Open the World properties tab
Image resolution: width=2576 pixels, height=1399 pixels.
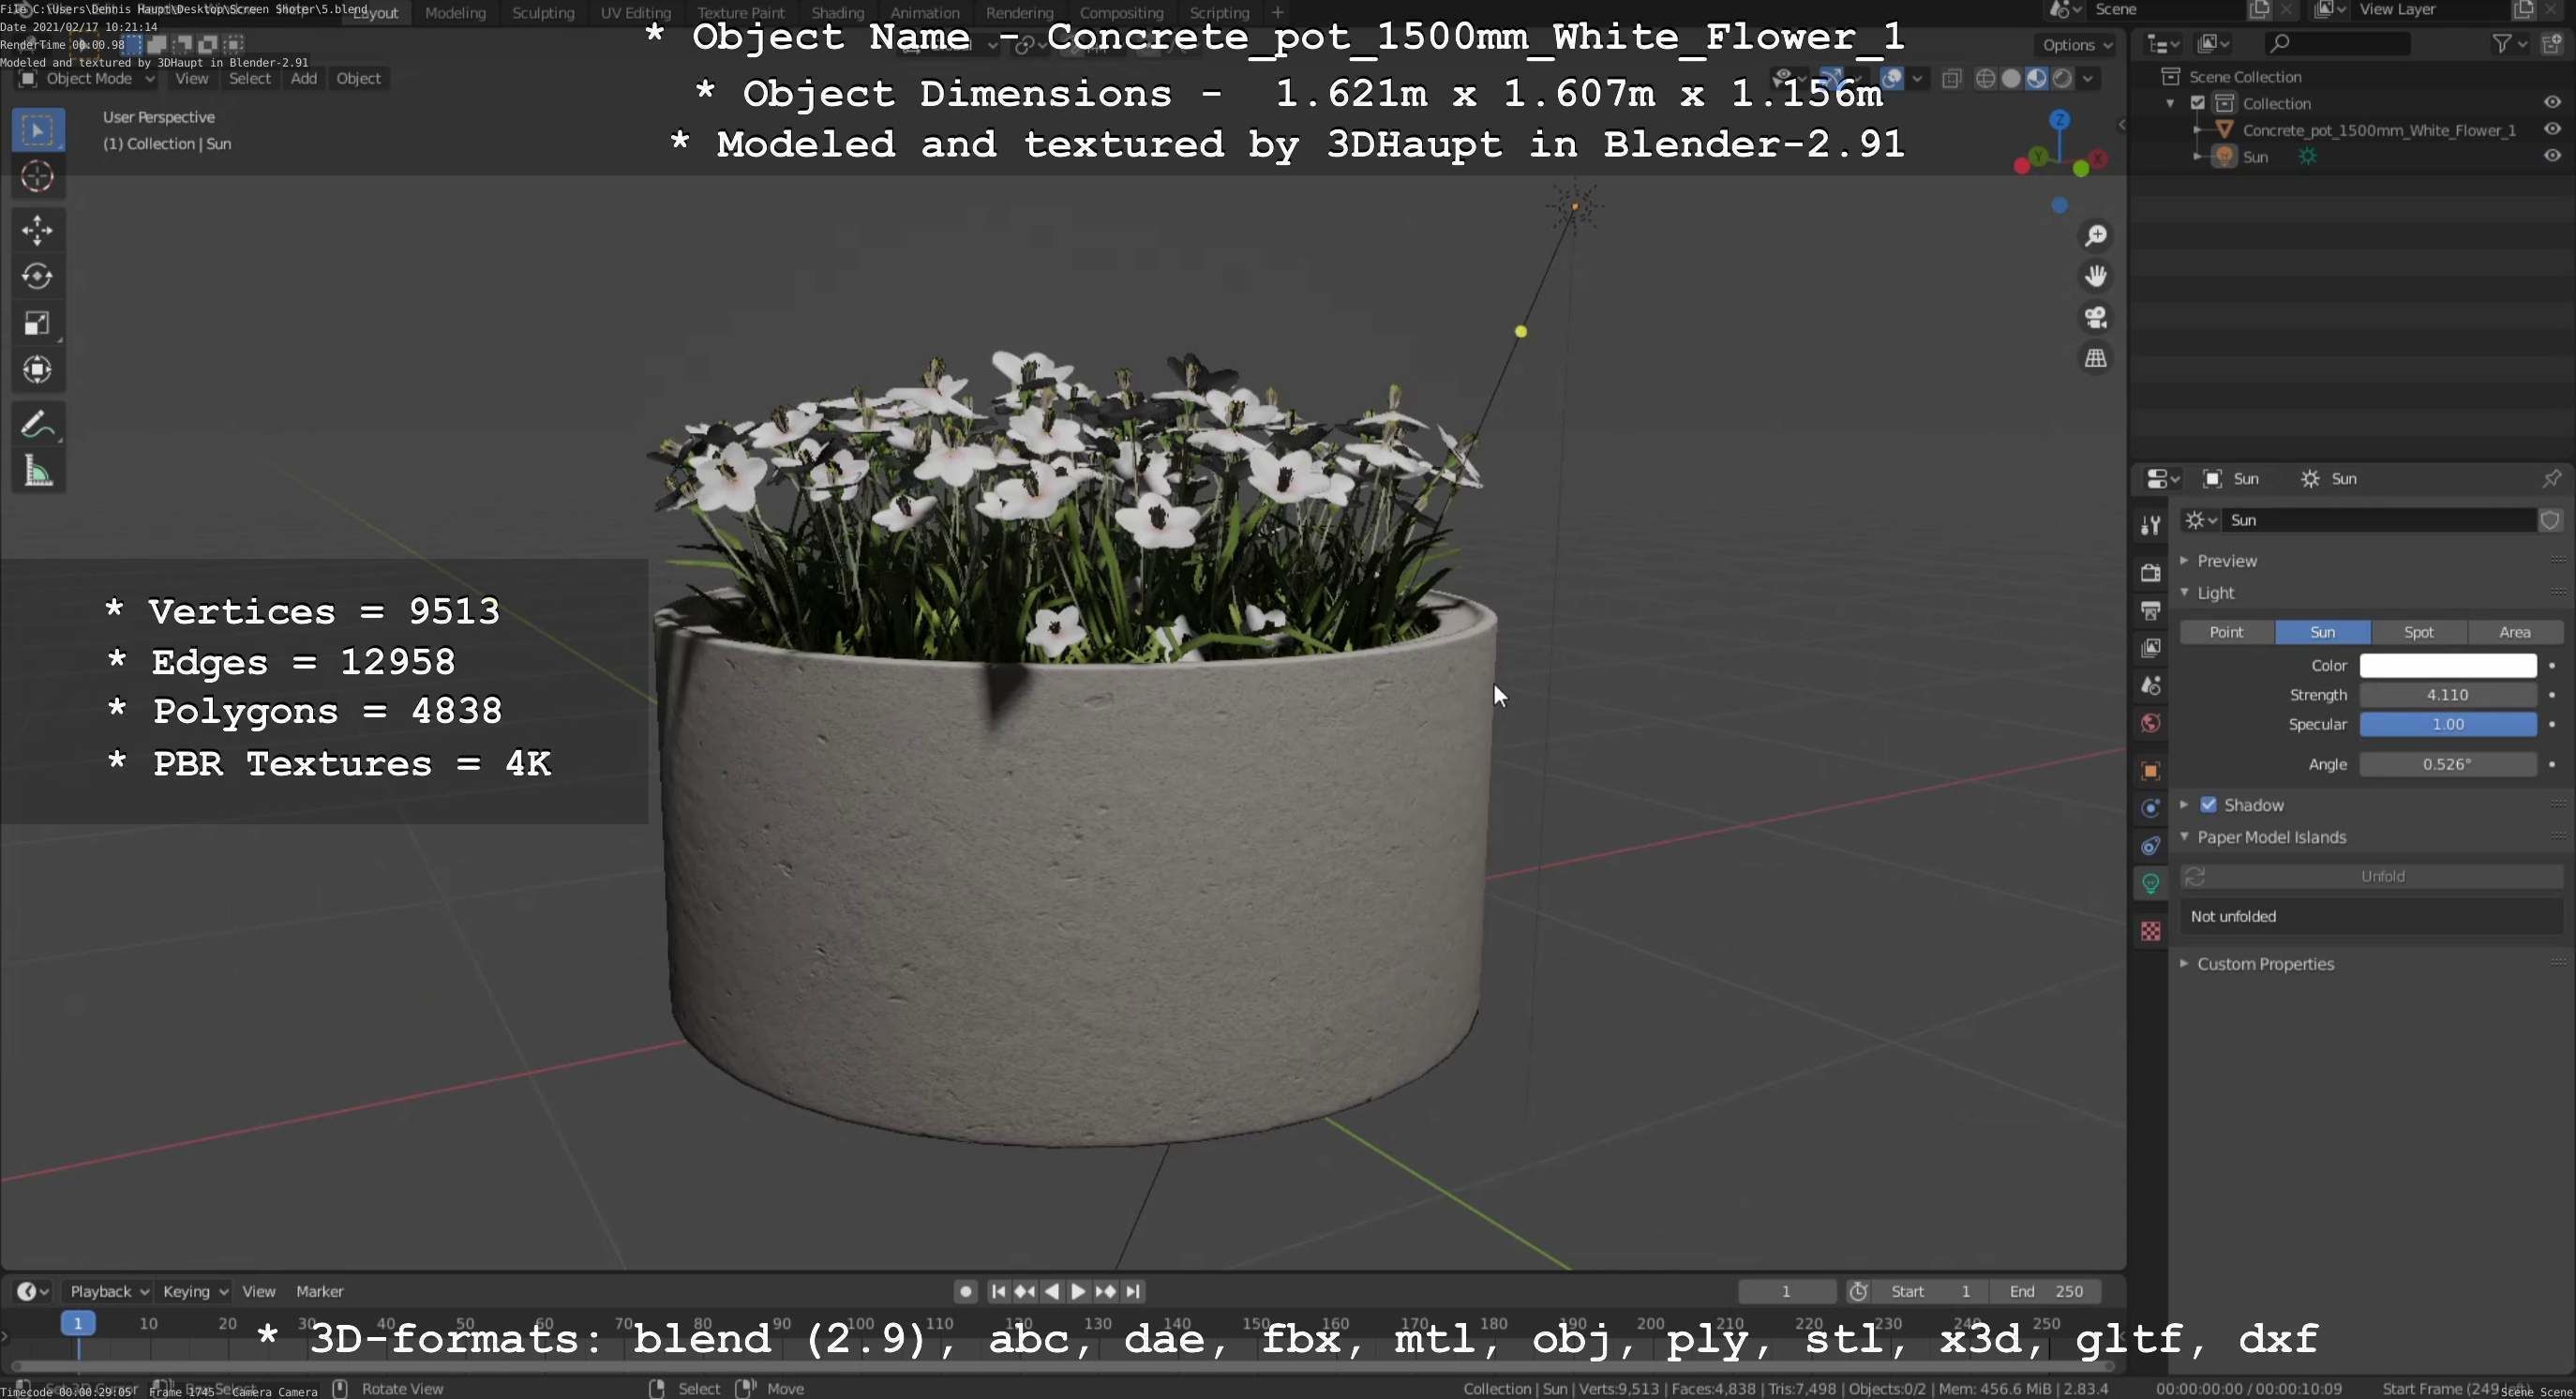[2150, 723]
